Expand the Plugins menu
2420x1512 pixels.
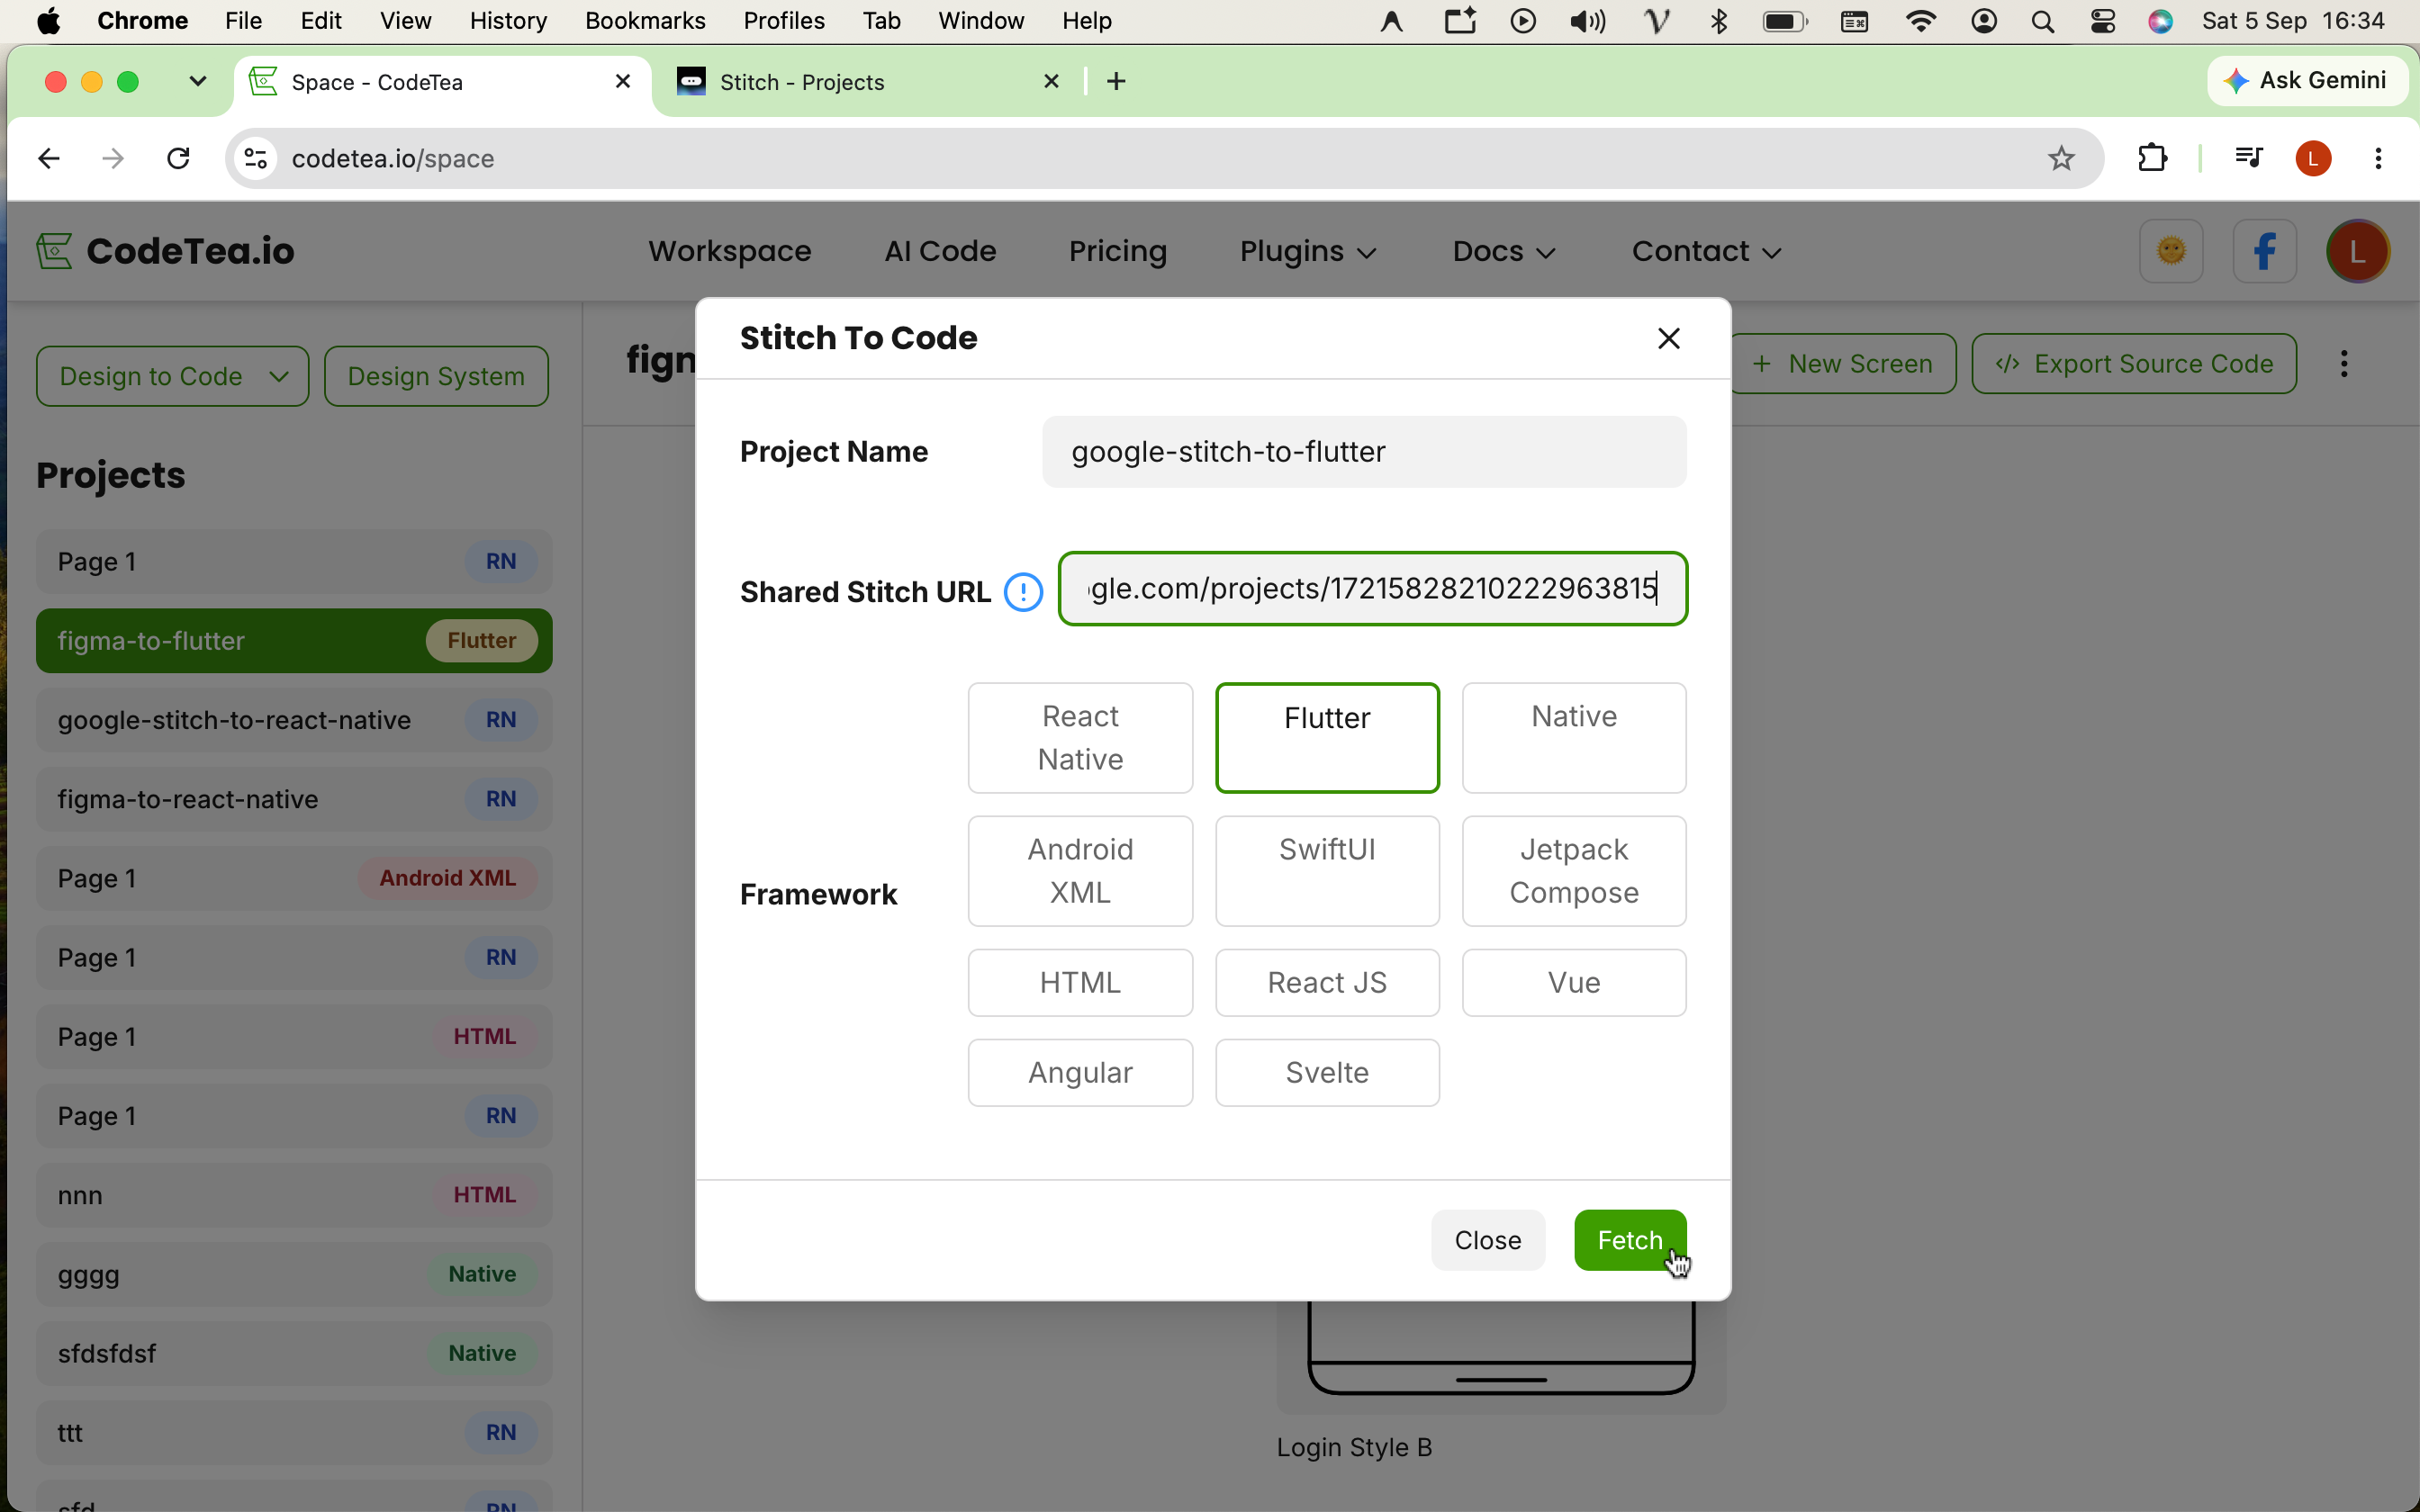coord(1308,251)
